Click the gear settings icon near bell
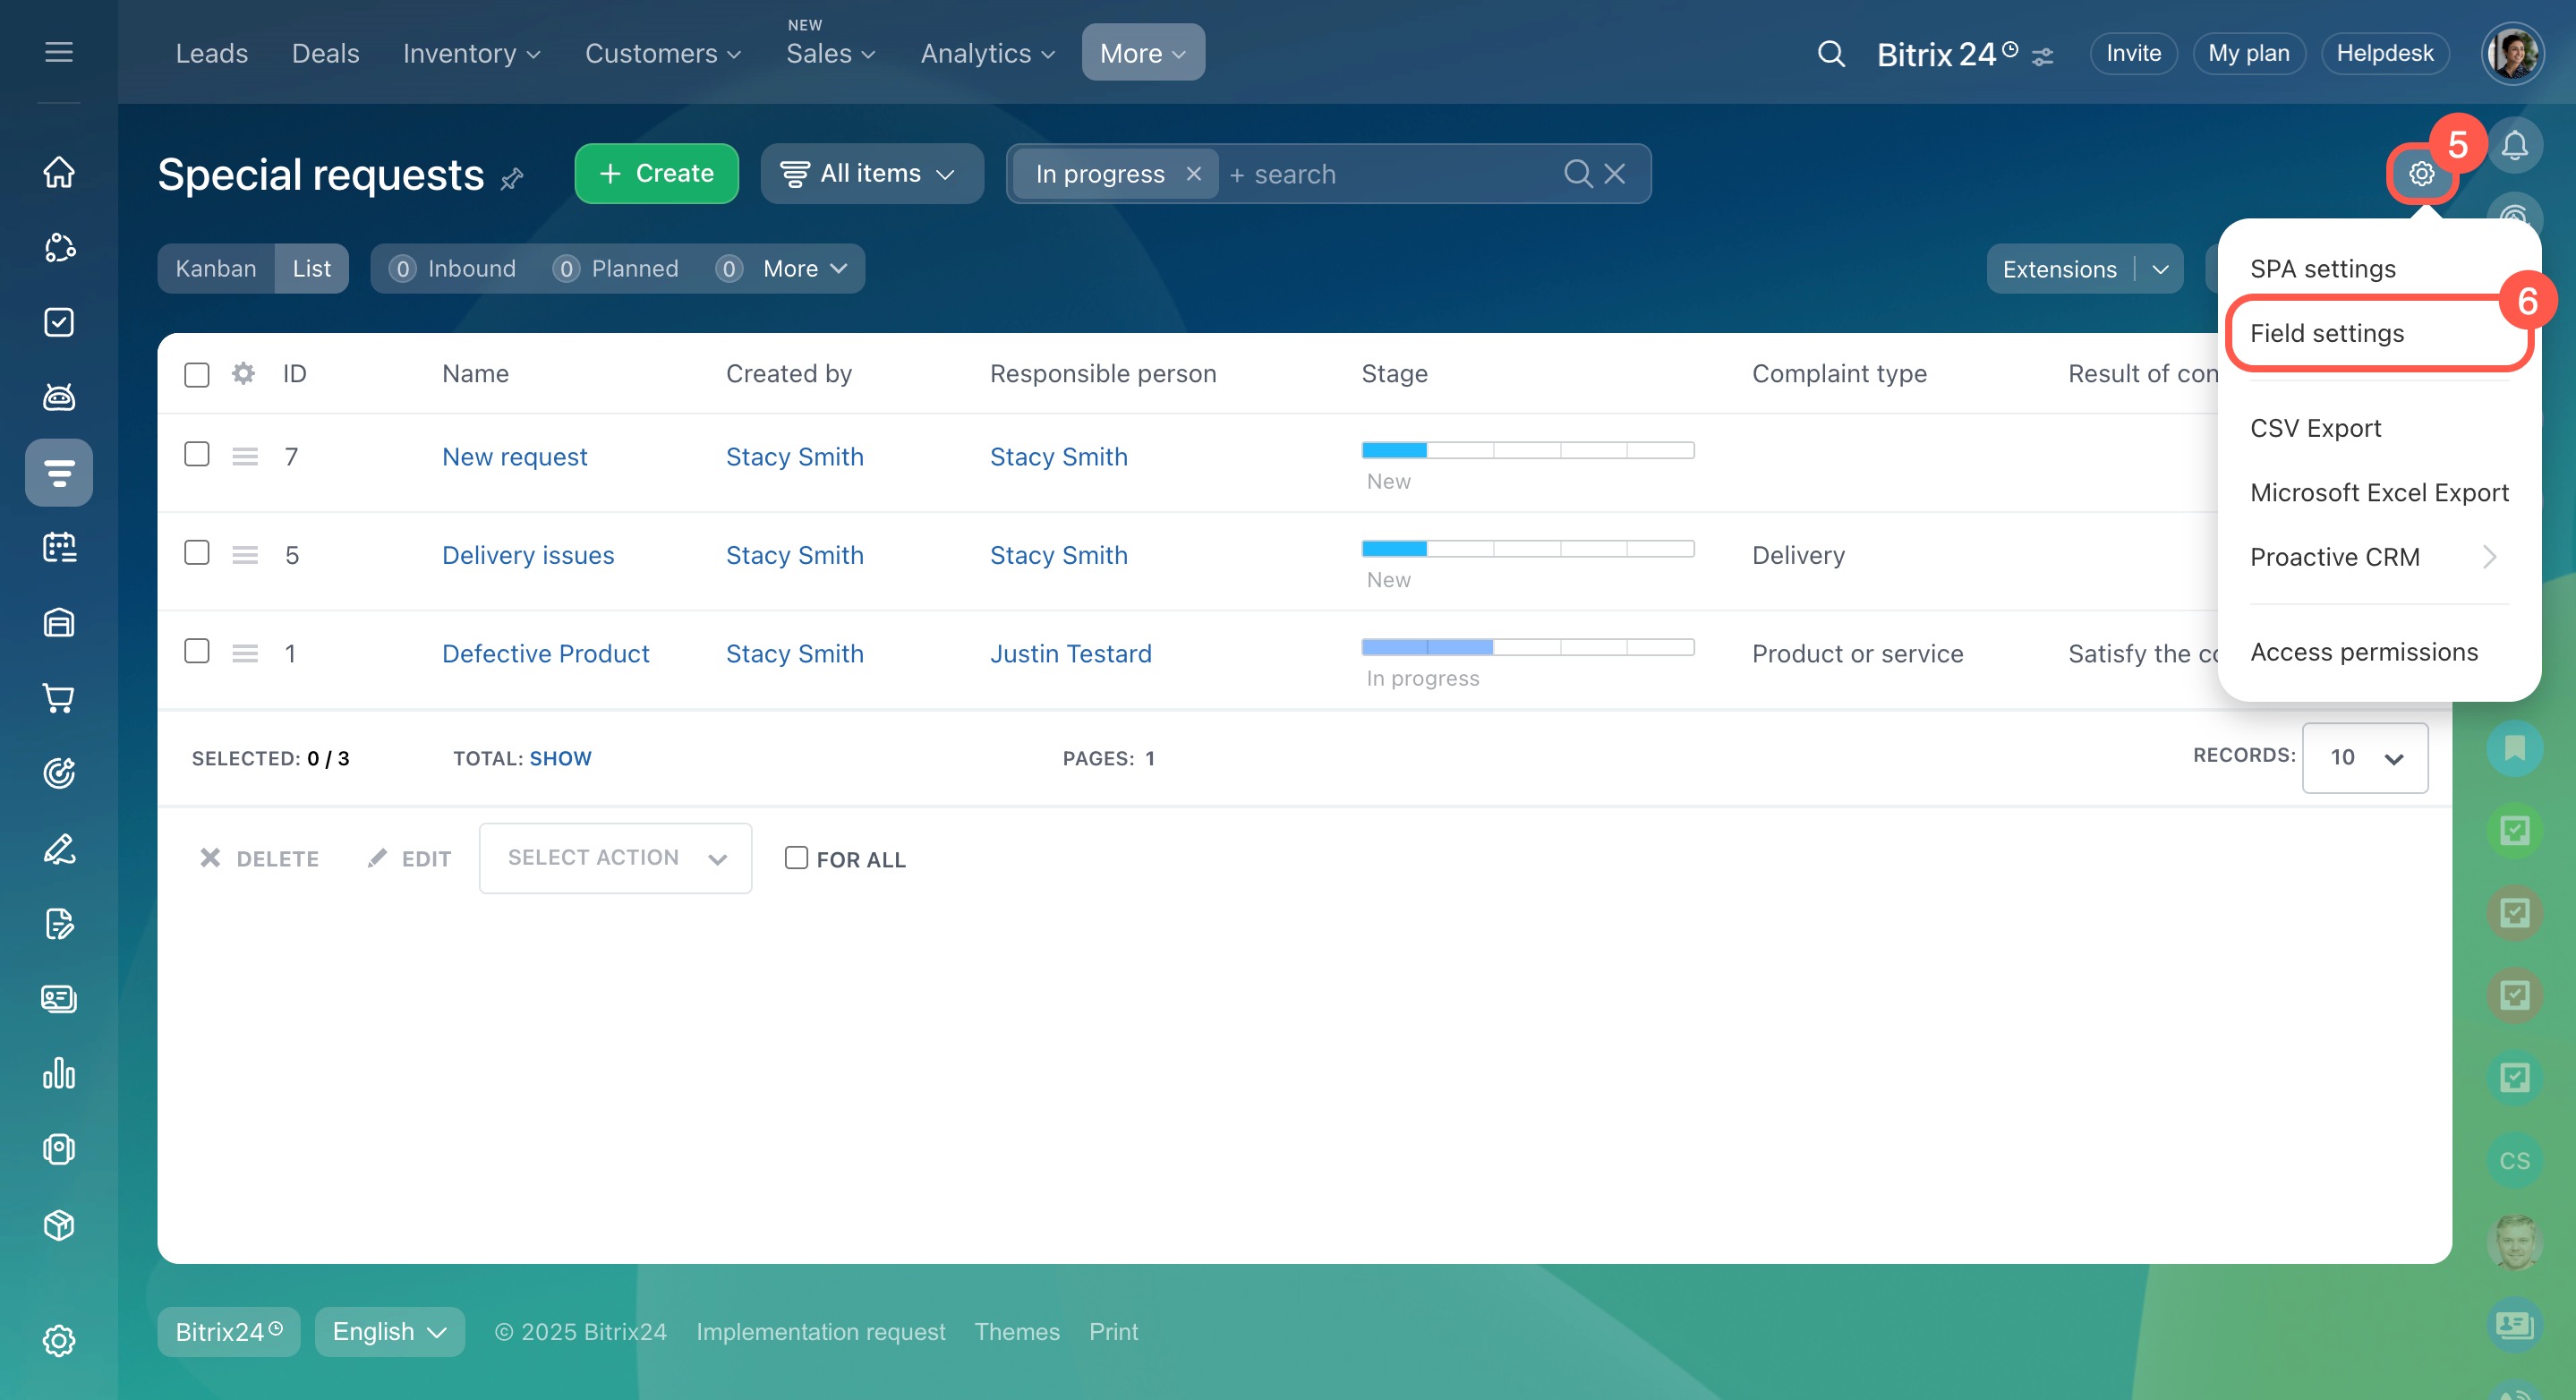 pyautogui.click(x=2420, y=174)
